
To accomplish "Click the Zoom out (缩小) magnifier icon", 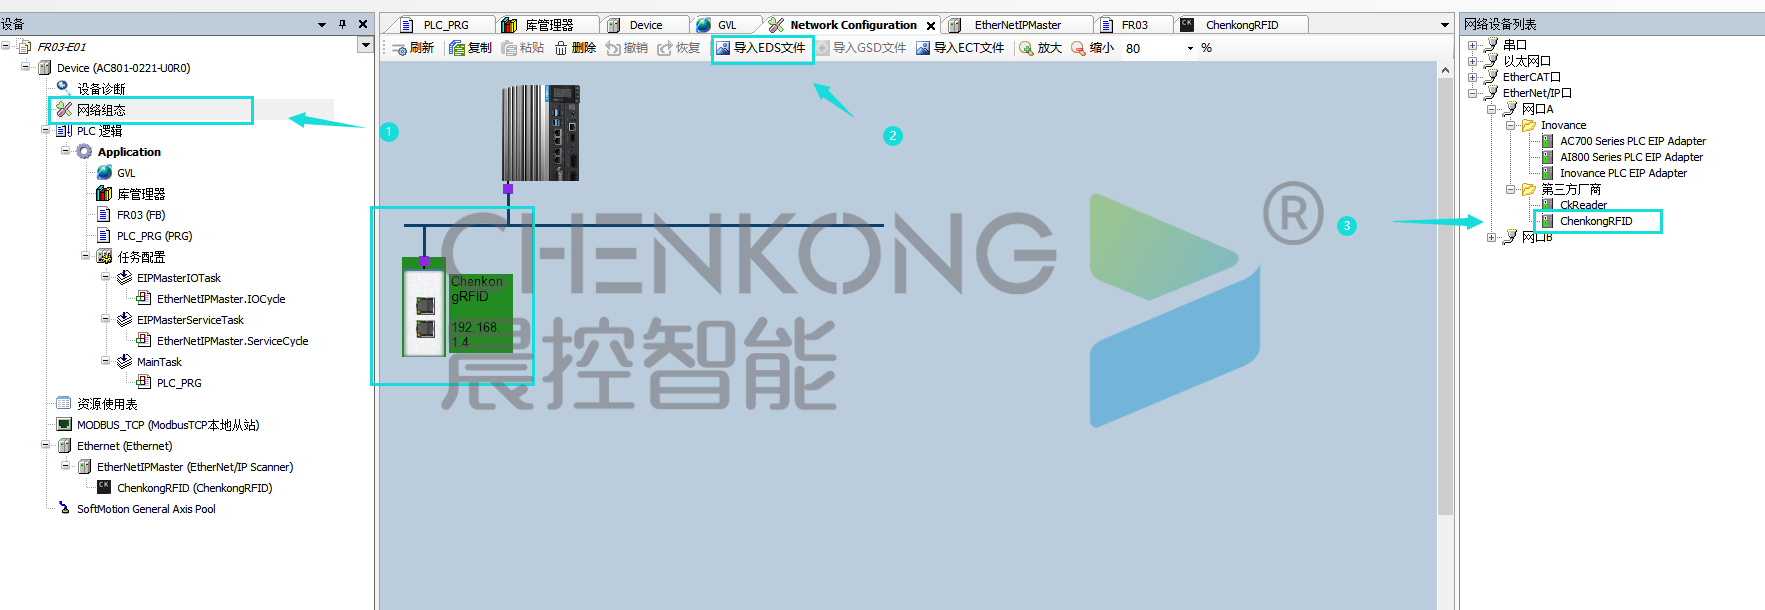I will click(1078, 48).
